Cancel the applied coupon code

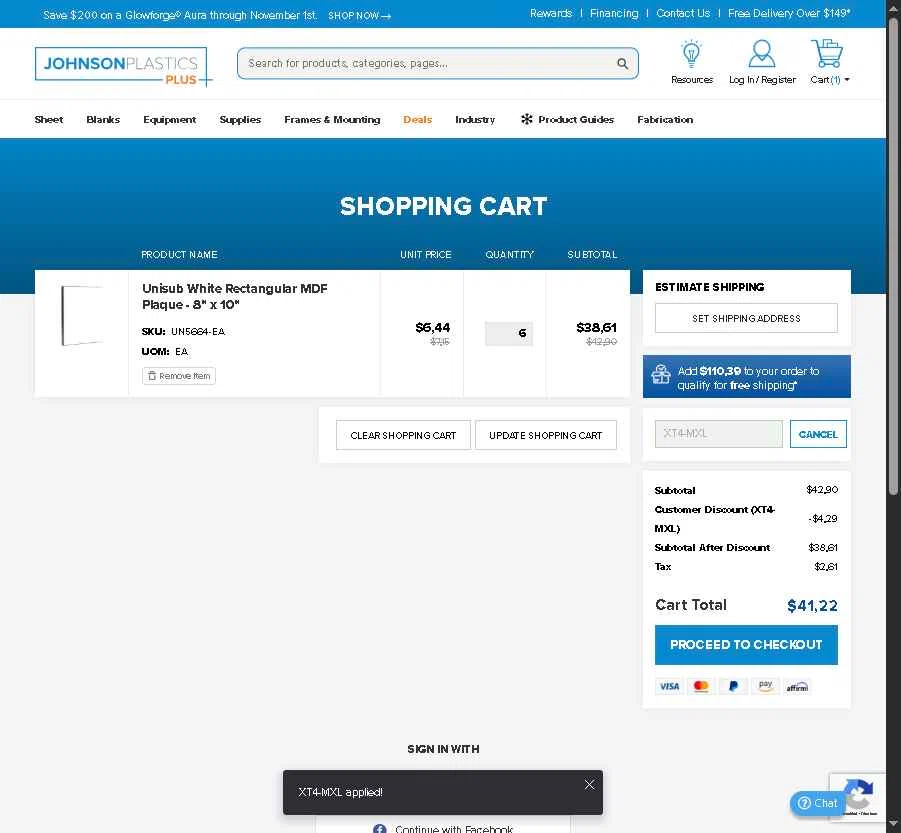point(818,434)
